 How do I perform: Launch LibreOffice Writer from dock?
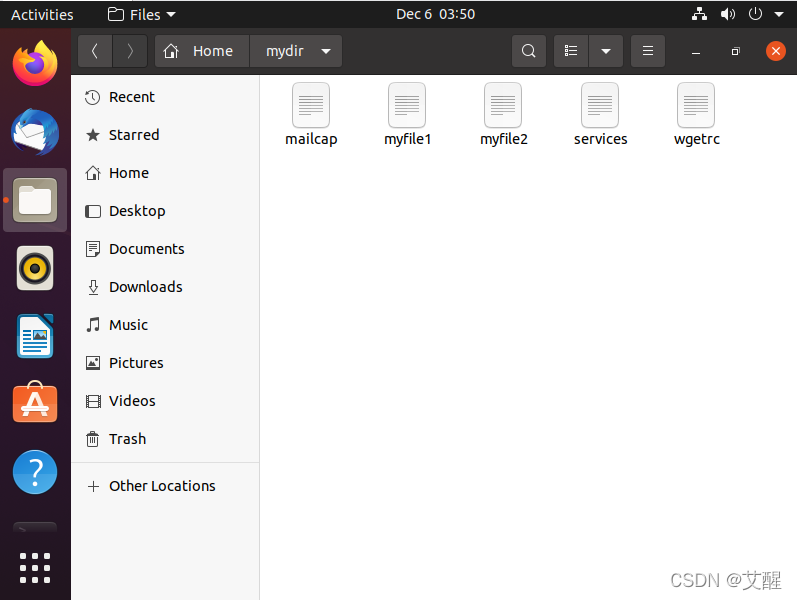point(35,336)
